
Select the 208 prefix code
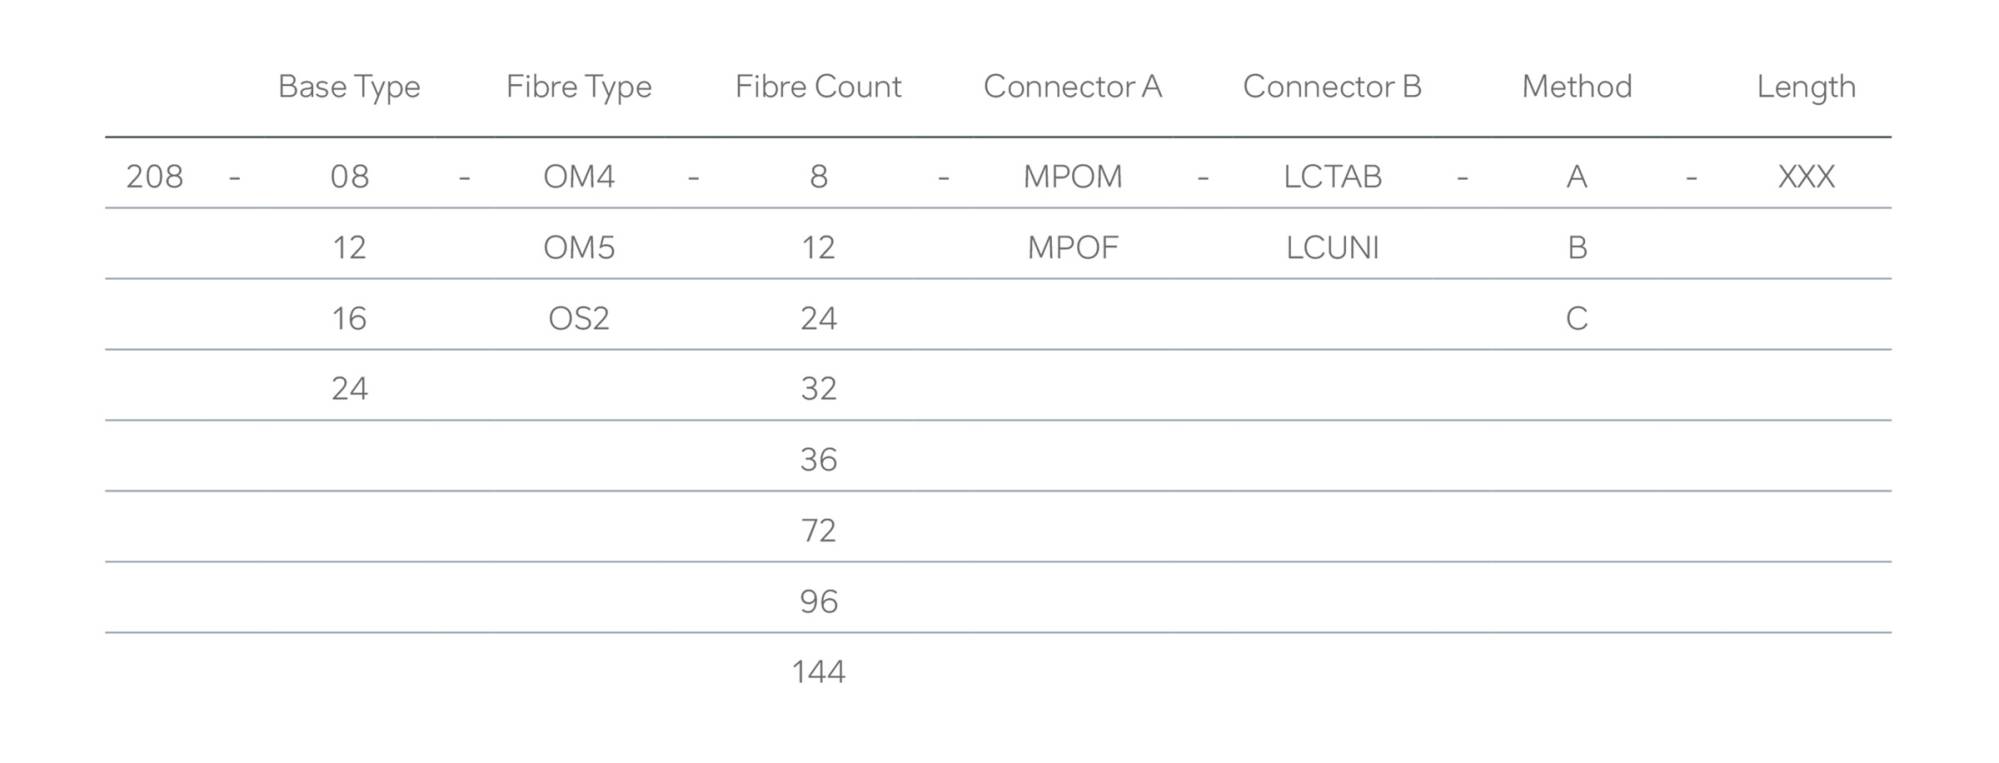click(154, 176)
